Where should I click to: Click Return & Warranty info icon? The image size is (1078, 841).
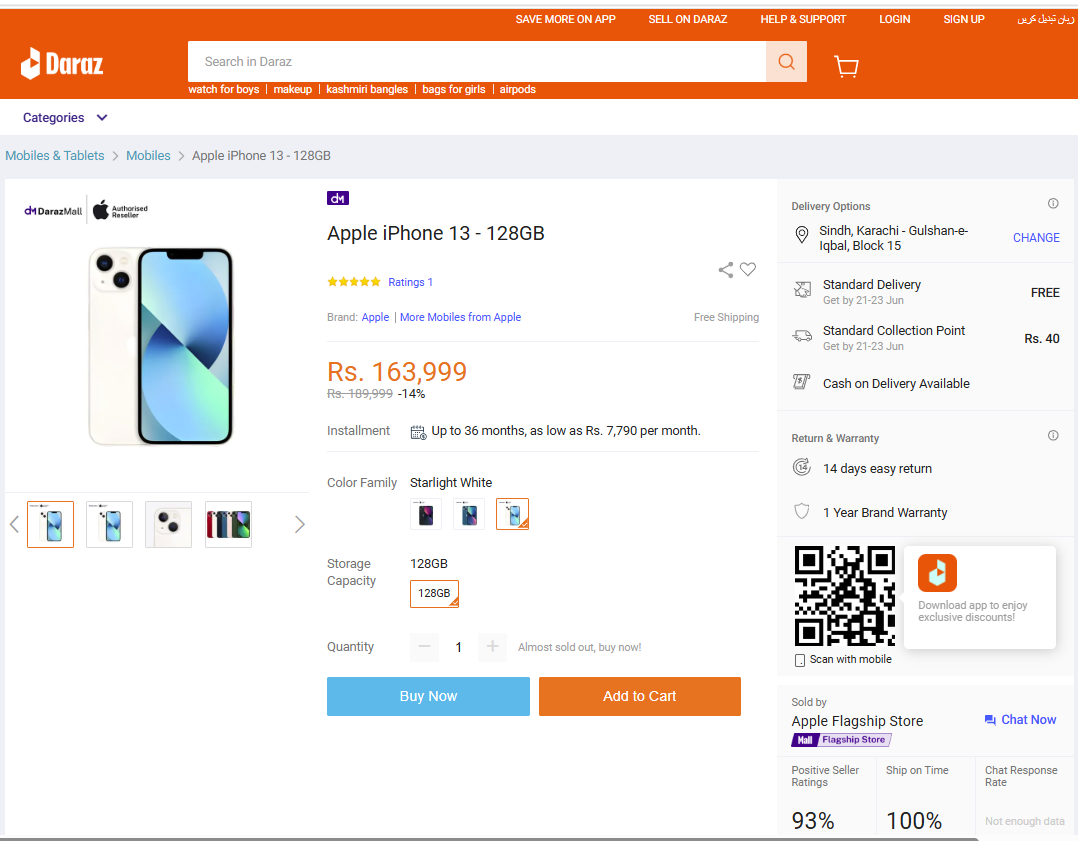click(1053, 435)
